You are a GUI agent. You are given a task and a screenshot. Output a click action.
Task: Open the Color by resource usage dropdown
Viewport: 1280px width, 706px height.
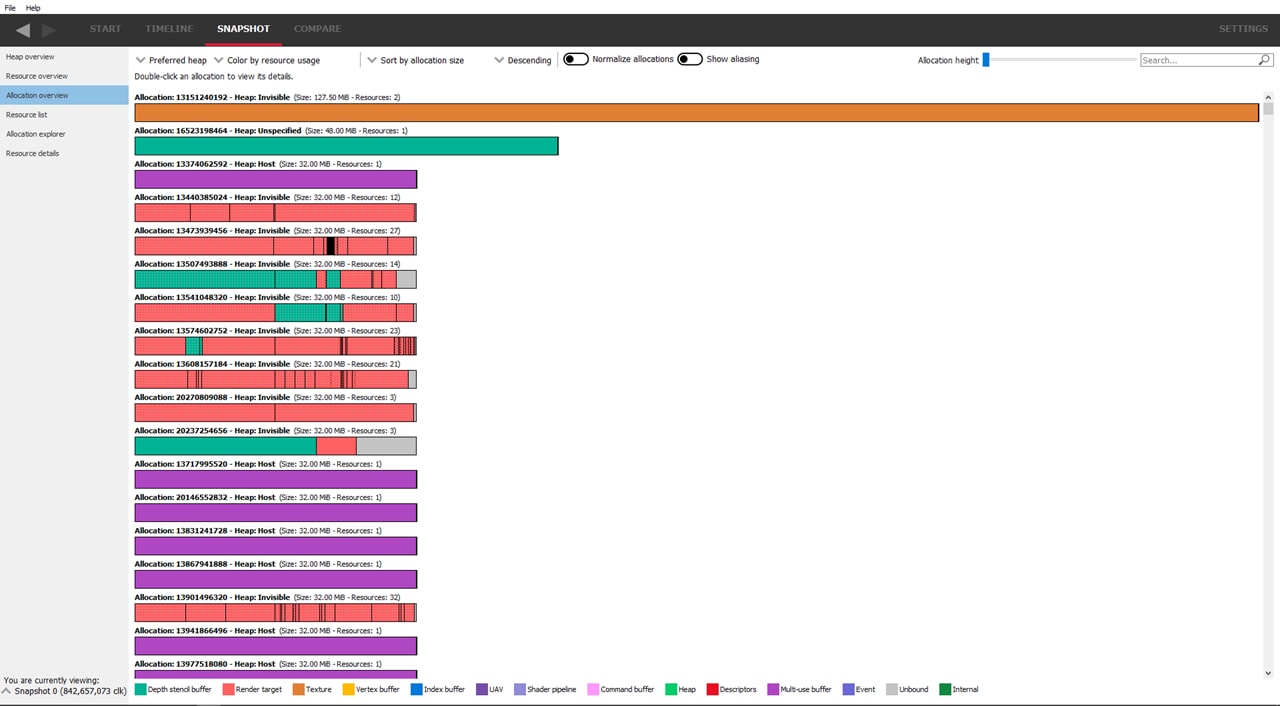[x=266, y=60]
